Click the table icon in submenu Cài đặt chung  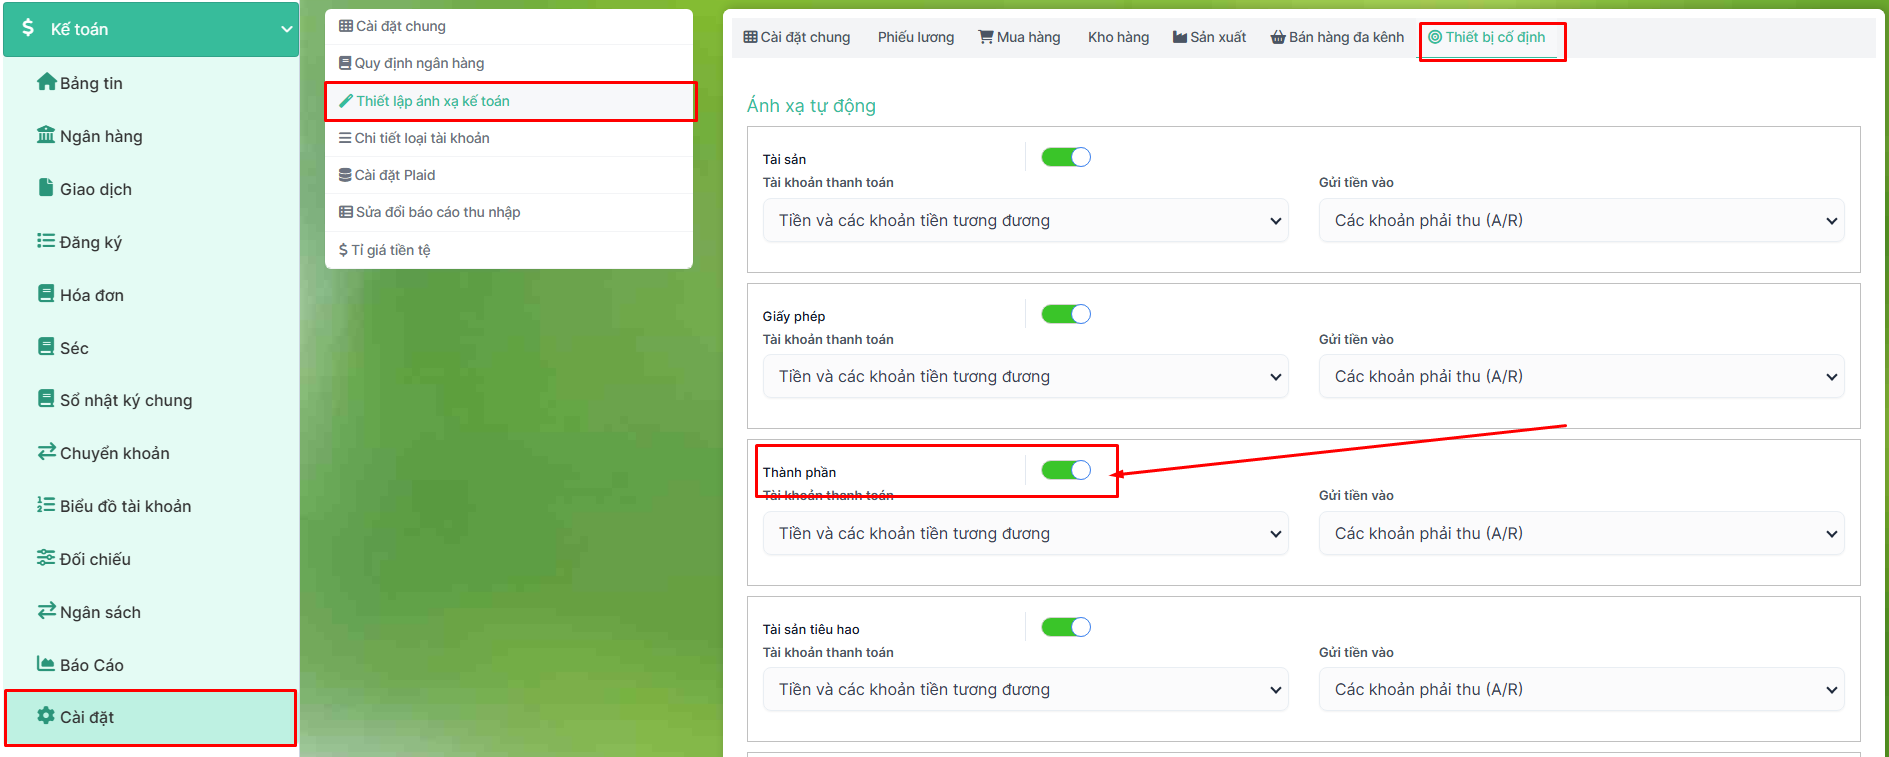346,26
